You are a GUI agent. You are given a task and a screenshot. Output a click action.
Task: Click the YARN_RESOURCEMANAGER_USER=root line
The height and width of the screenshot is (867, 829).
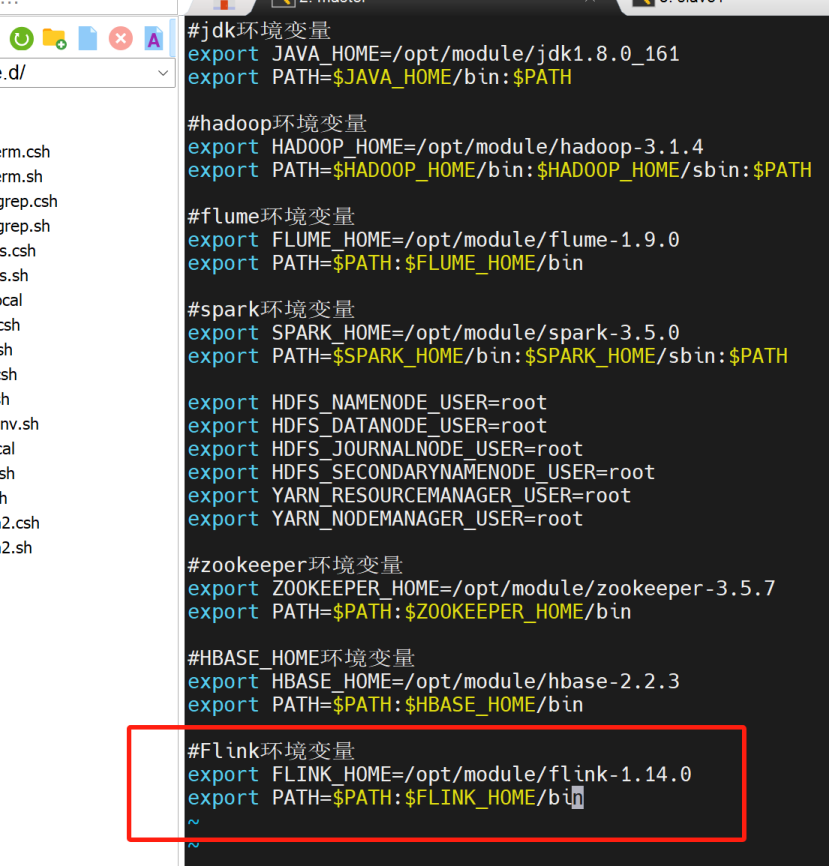[x=409, y=495]
